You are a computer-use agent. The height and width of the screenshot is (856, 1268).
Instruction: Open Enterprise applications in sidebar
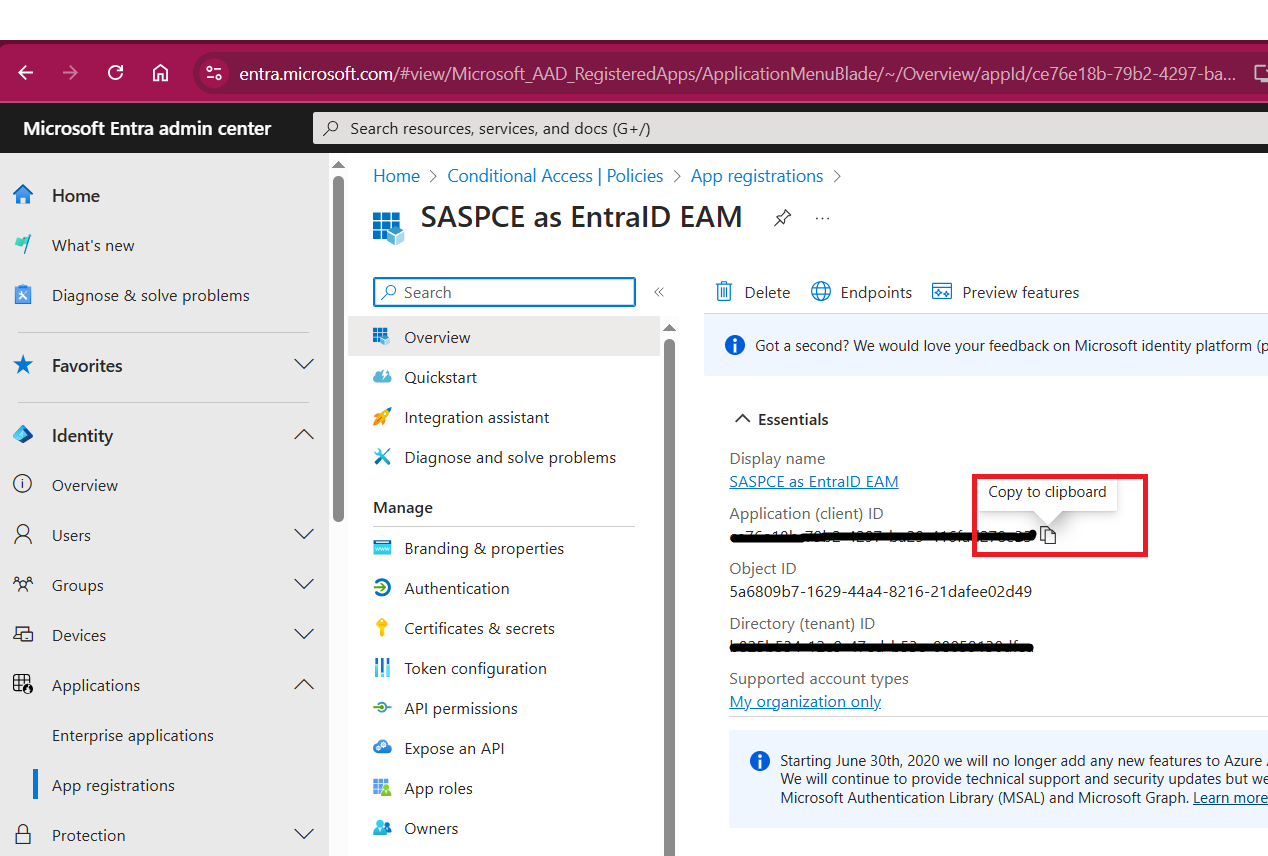point(132,735)
